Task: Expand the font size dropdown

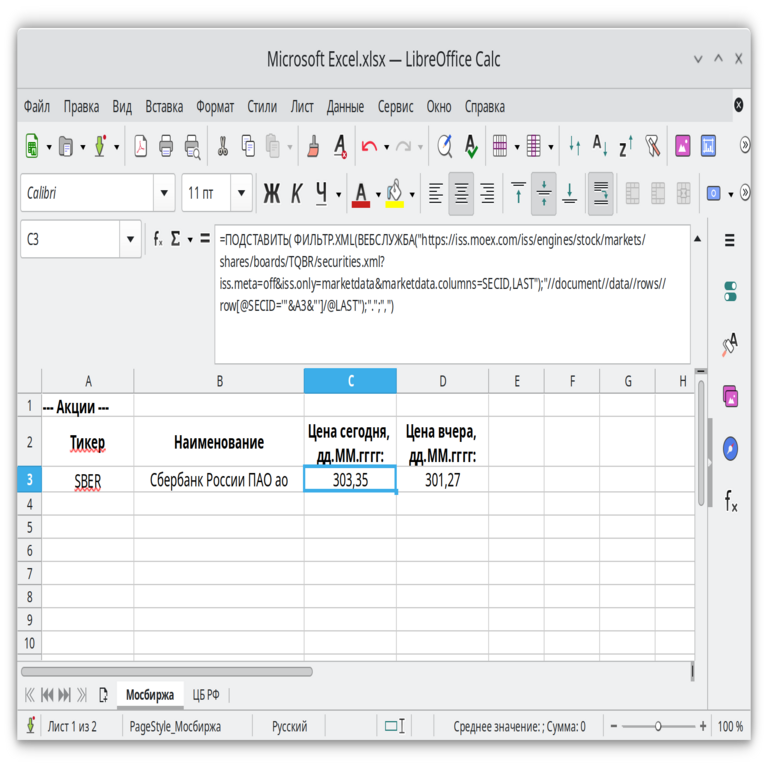Action: (241, 193)
